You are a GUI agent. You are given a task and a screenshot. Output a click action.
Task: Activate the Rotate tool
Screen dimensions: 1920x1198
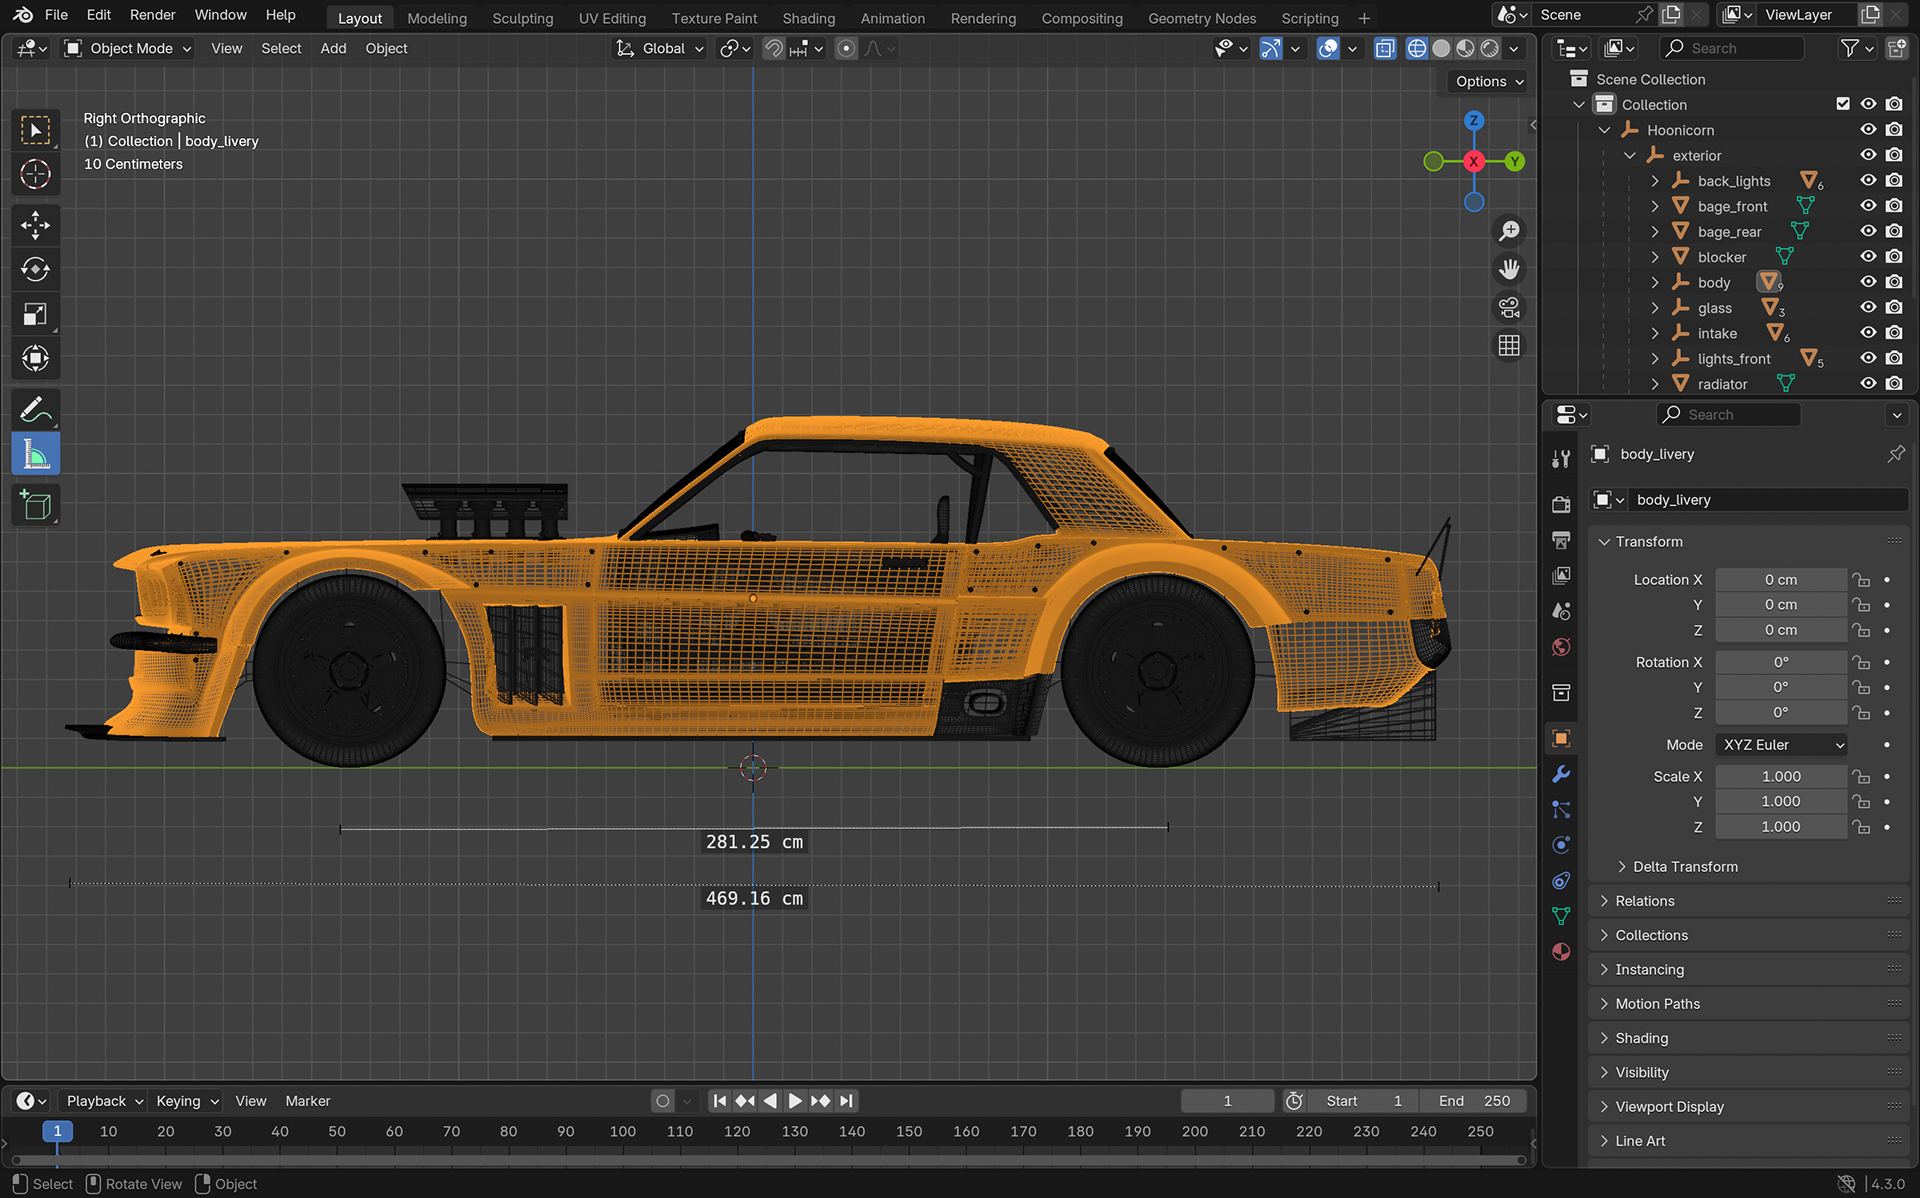pyautogui.click(x=36, y=270)
